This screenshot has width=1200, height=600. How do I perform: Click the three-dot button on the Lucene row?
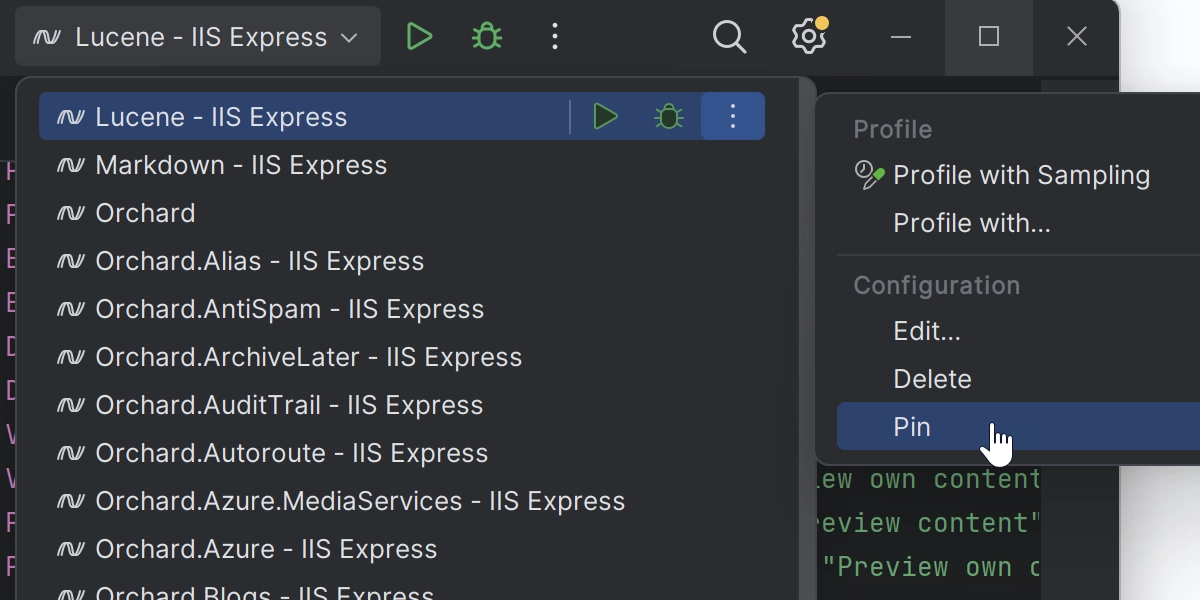(733, 117)
